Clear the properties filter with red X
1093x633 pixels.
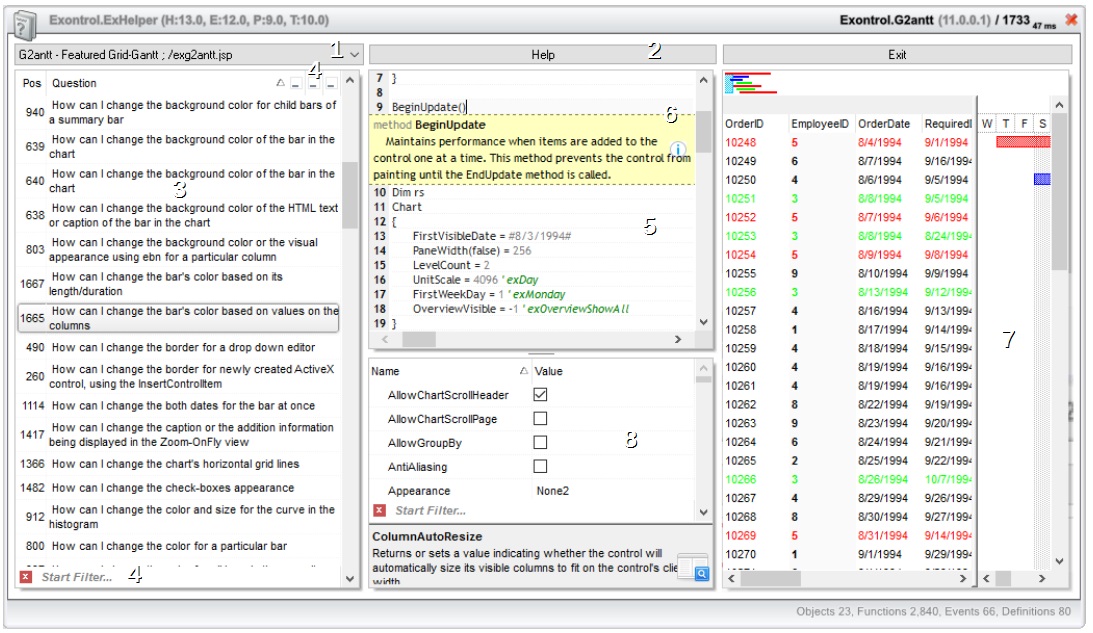coord(379,511)
